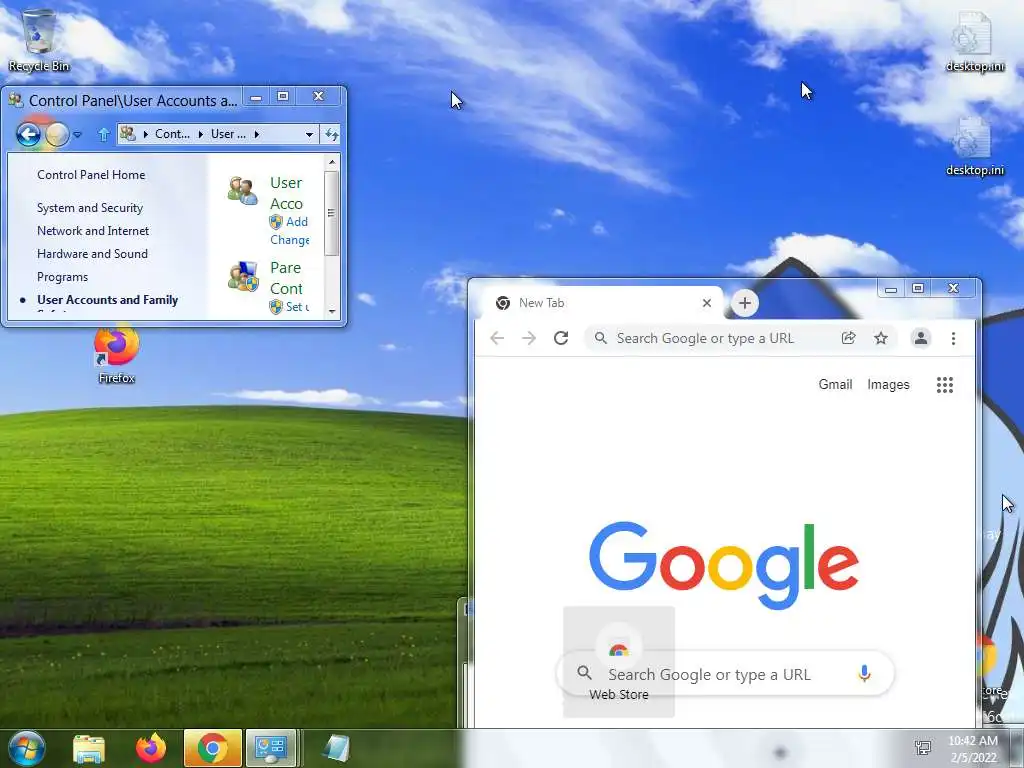
Task: Open the Recycle Bin desktop icon
Action: pyautogui.click(x=39, y=40)
